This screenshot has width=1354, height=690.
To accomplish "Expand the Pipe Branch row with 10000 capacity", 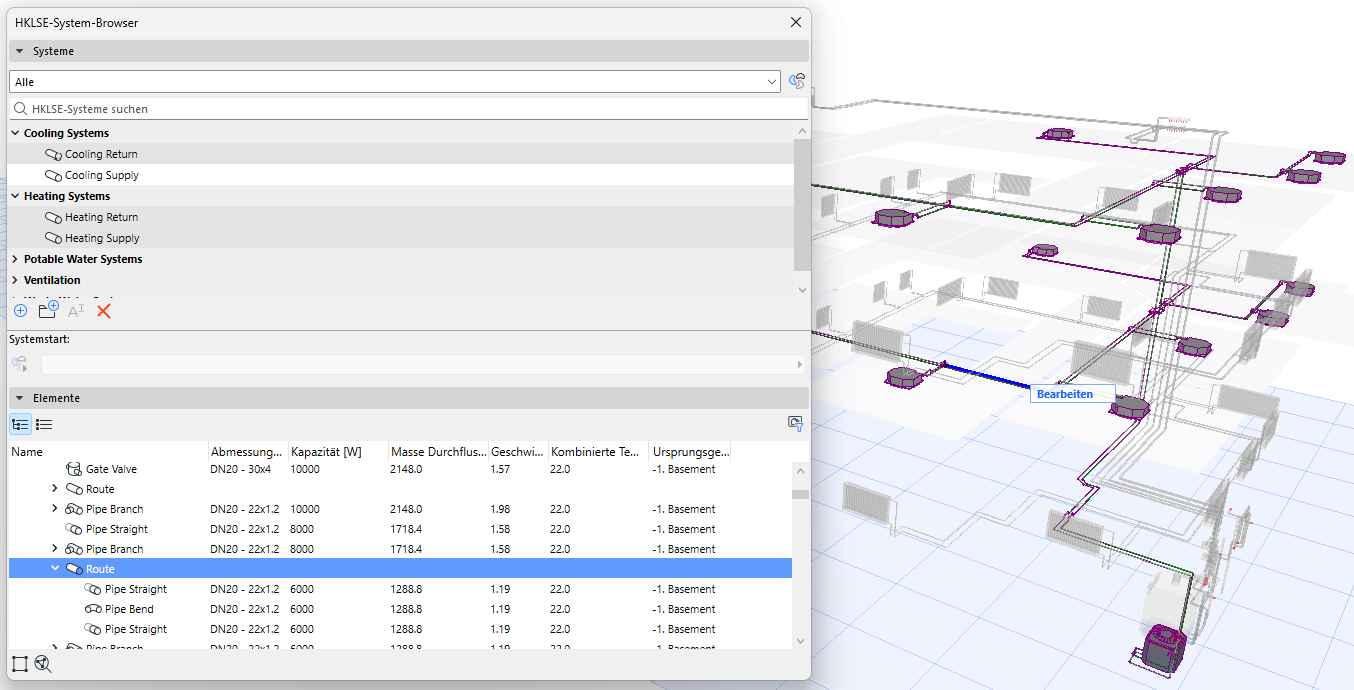I will pos(55,509).
